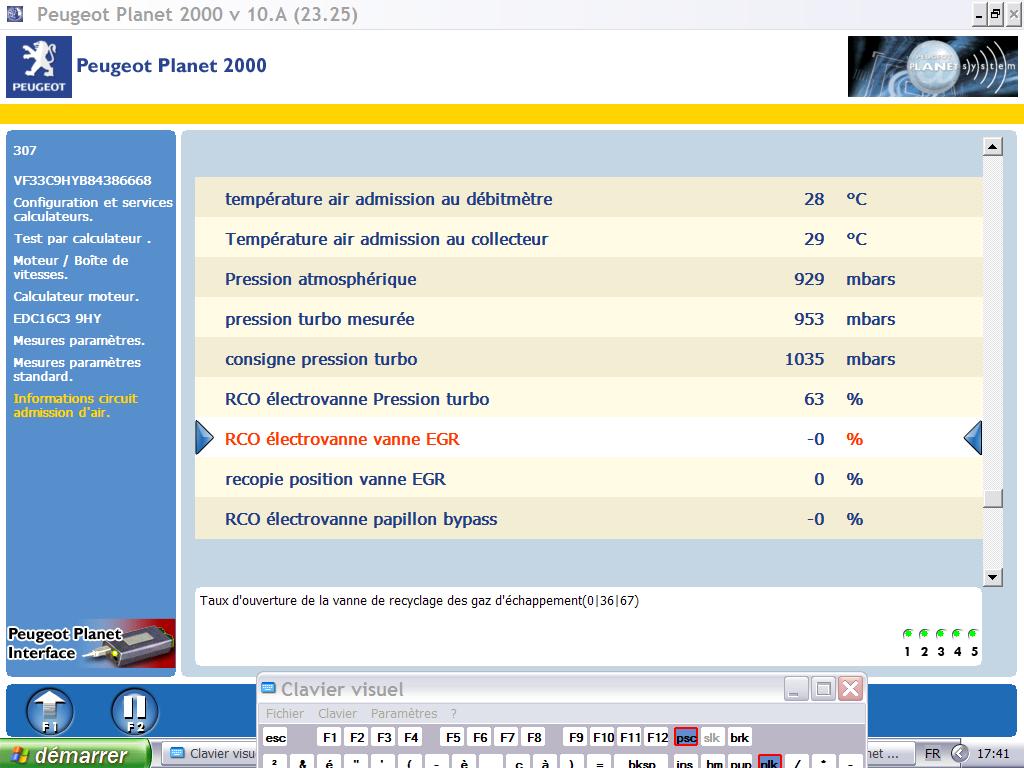This screenshot has width=1024, height=768.
Task: Click FR language indicator in tray
Action: click(933, 754)
